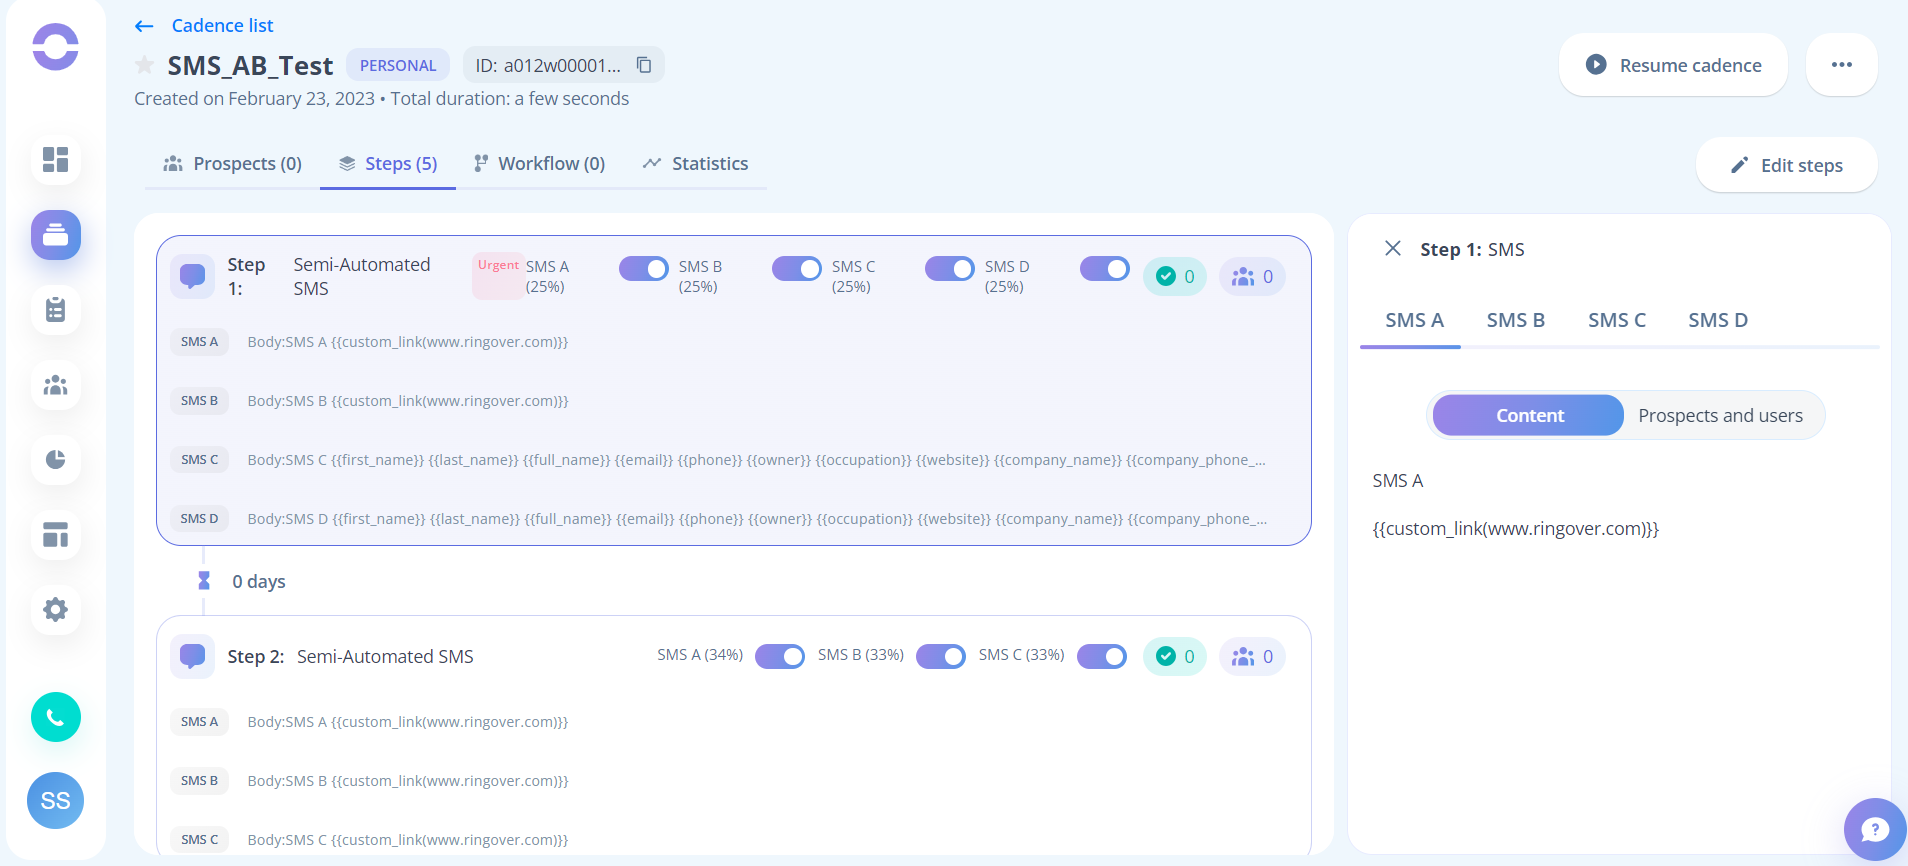
Task: Toggle Step 2 SMS A (34%) switch
Action: point(780,656)
